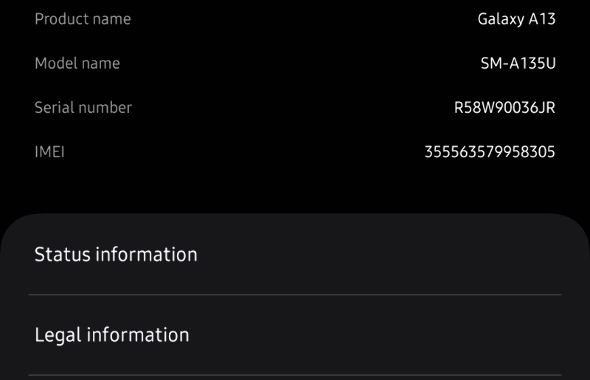Click the word Legal in Legal information
This screenshot has width=590, height=380.
(58, 335)
